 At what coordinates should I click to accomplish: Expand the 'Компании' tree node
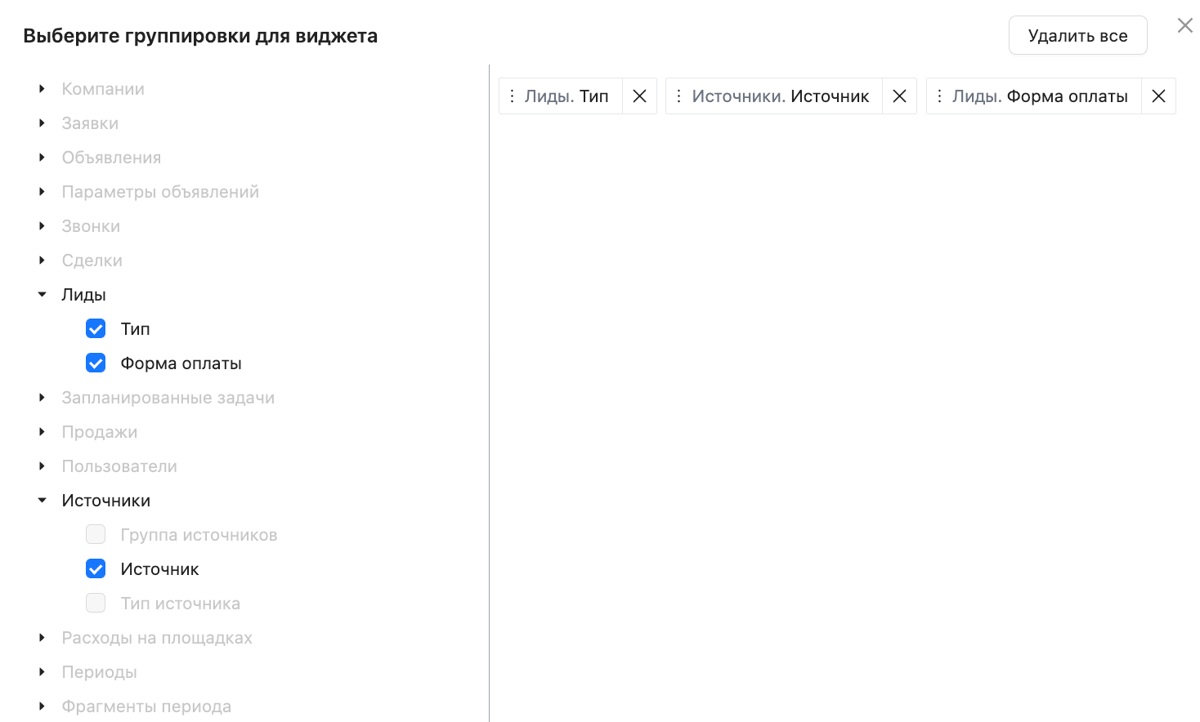point(42,89)
